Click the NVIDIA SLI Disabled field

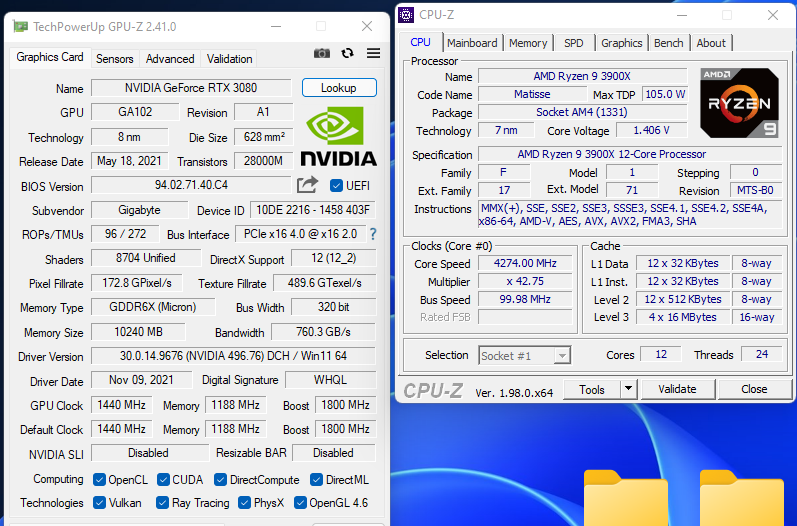pyautogui.click(x=149, y=453)
